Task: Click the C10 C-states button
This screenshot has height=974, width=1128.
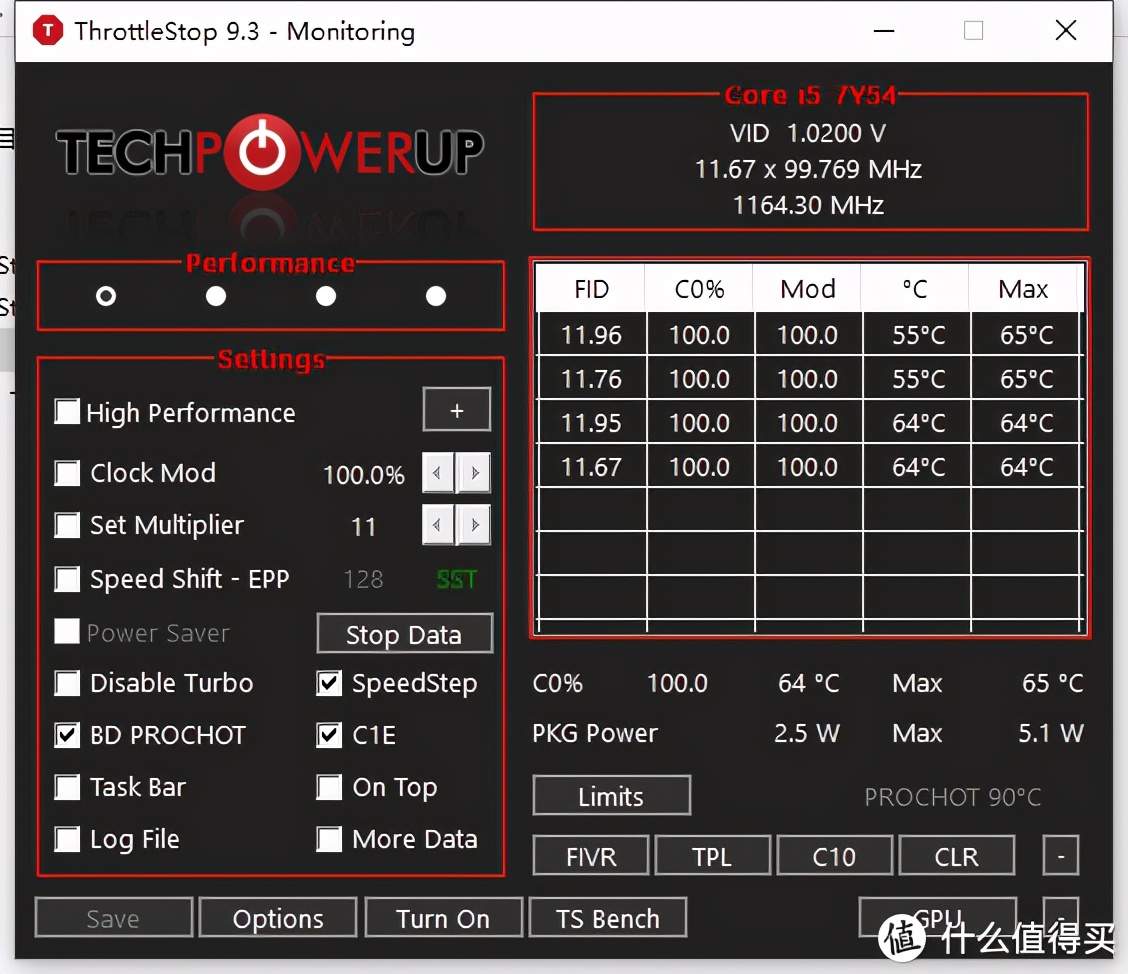Action: click(x=834, y=856)
